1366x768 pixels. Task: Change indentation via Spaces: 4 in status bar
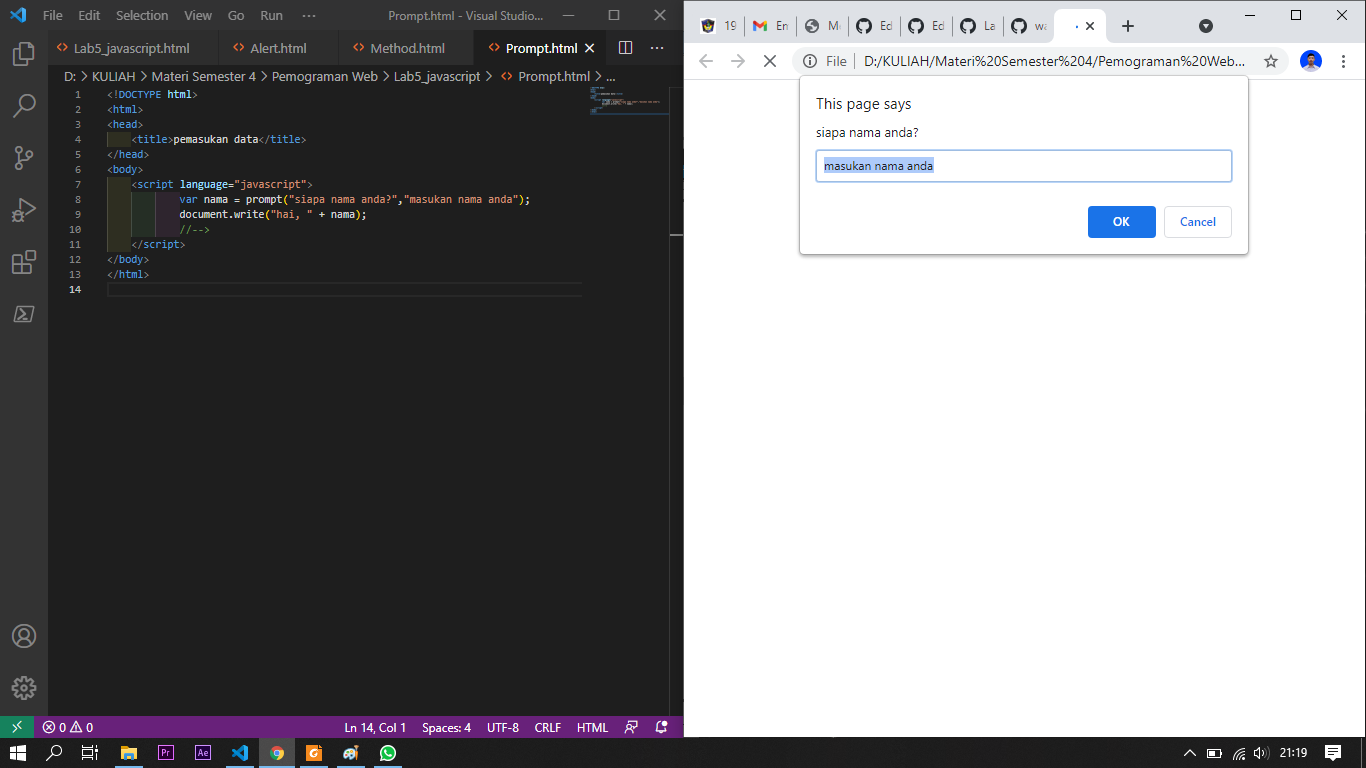(x=444, y=727)
